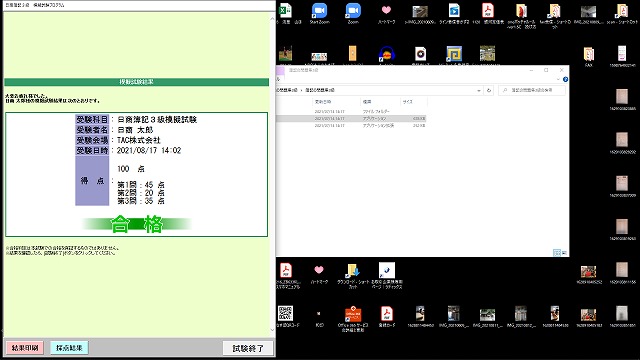Select the file folder row in Explorer
Screen dimensions: 640x360
click(351, 111)
